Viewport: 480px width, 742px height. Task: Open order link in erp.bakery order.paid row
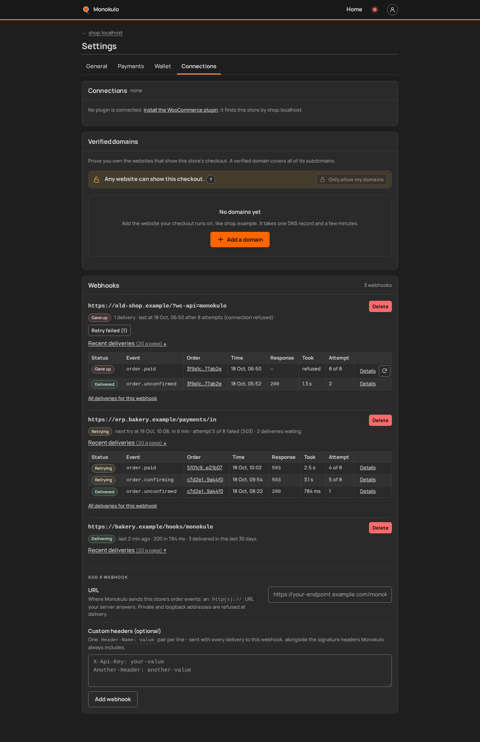pos(204,468)
